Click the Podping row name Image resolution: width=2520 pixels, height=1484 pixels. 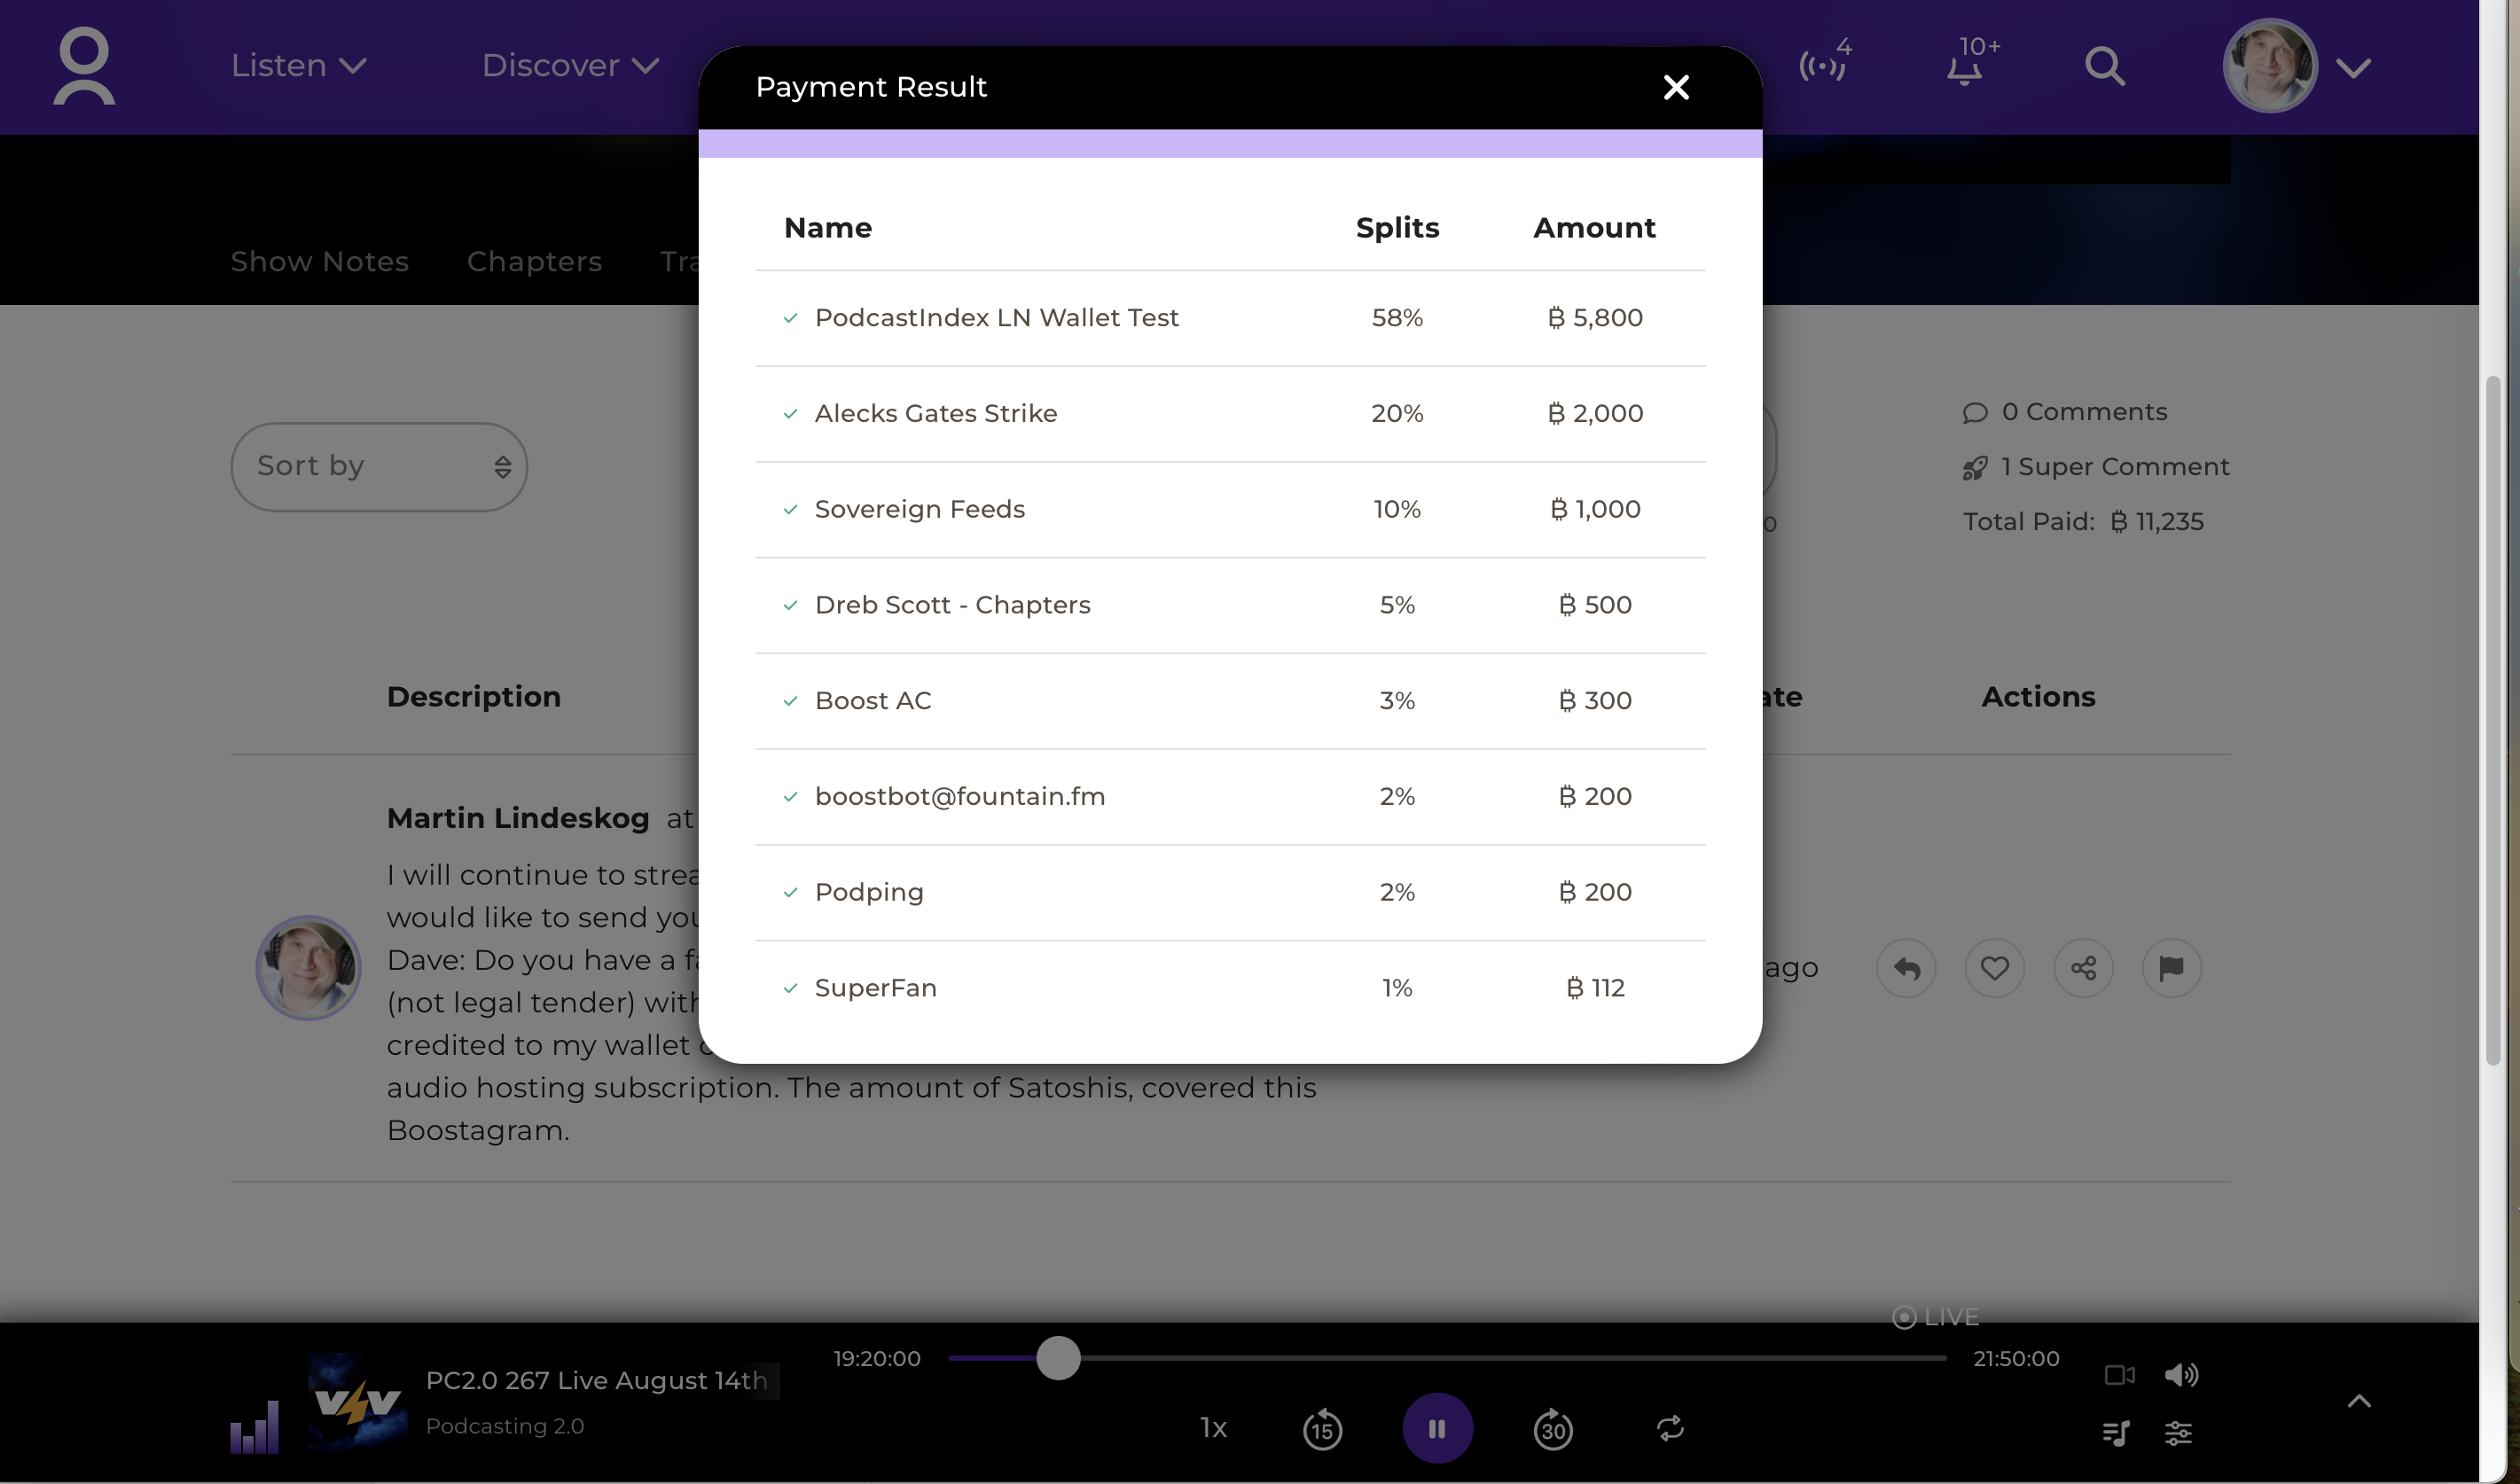(x=869, y=893)
